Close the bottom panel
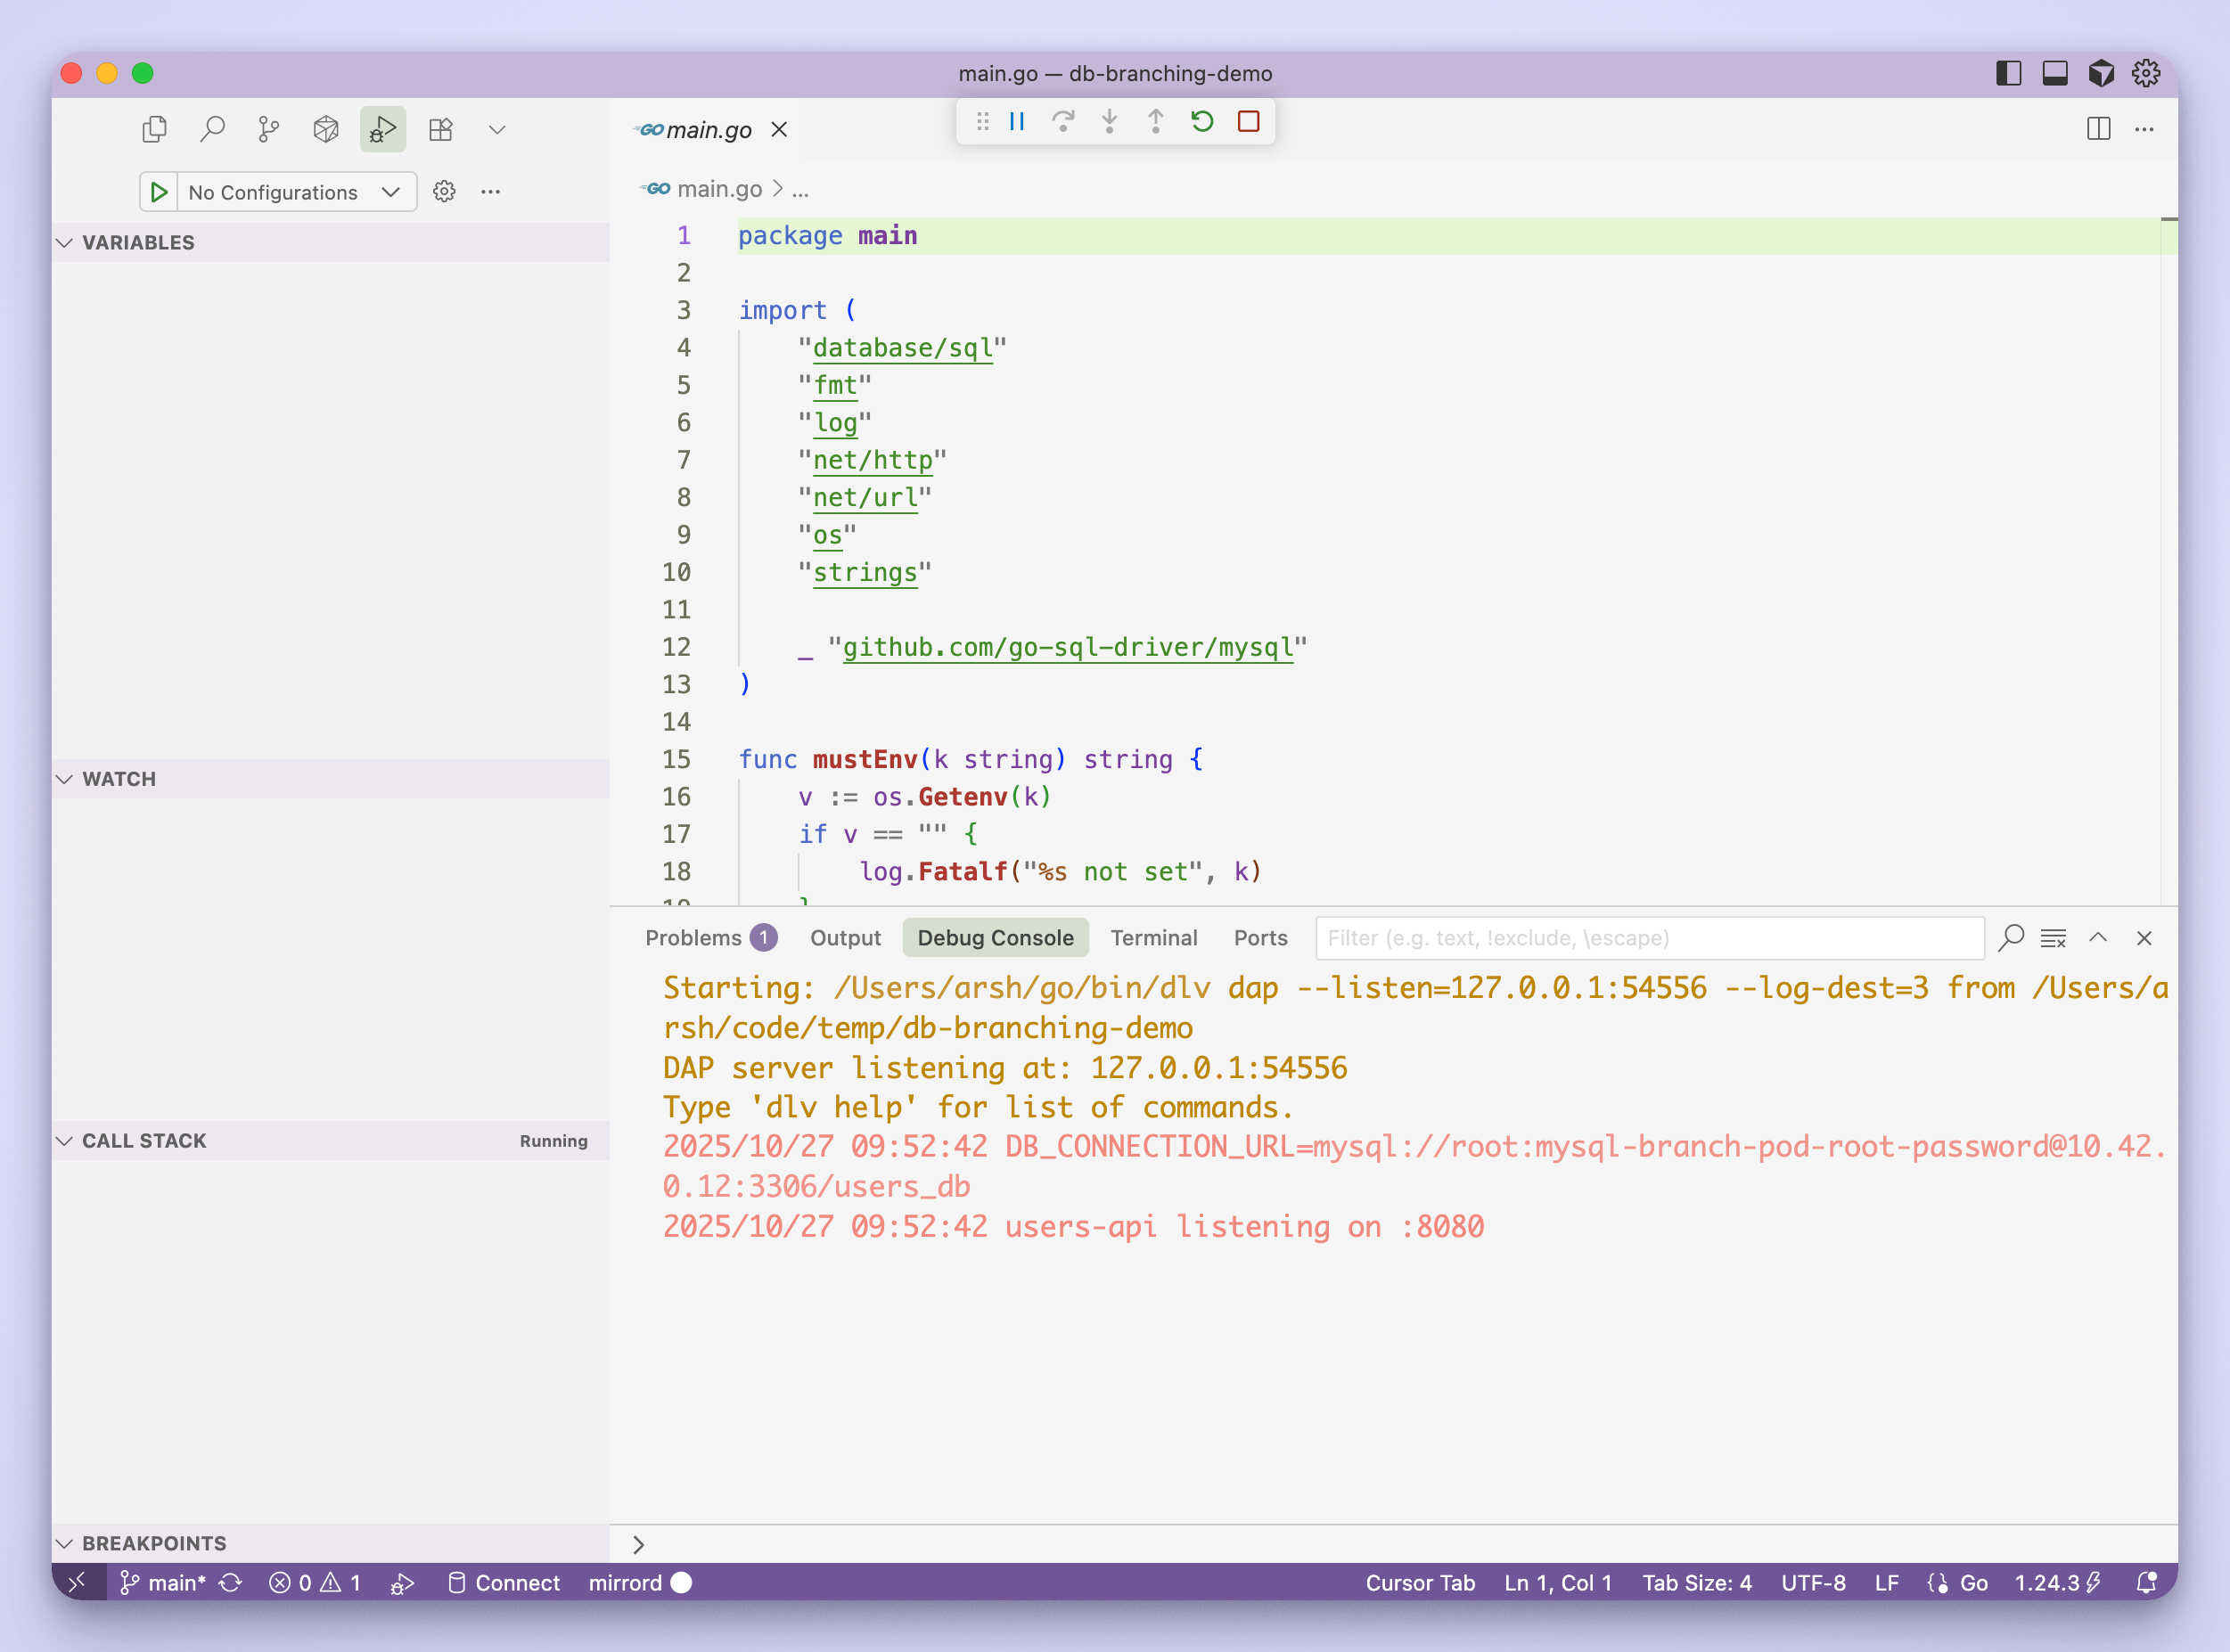Image resolution: width=2230 pixels, height=1652 pixels. click(x=2144, y=938)
